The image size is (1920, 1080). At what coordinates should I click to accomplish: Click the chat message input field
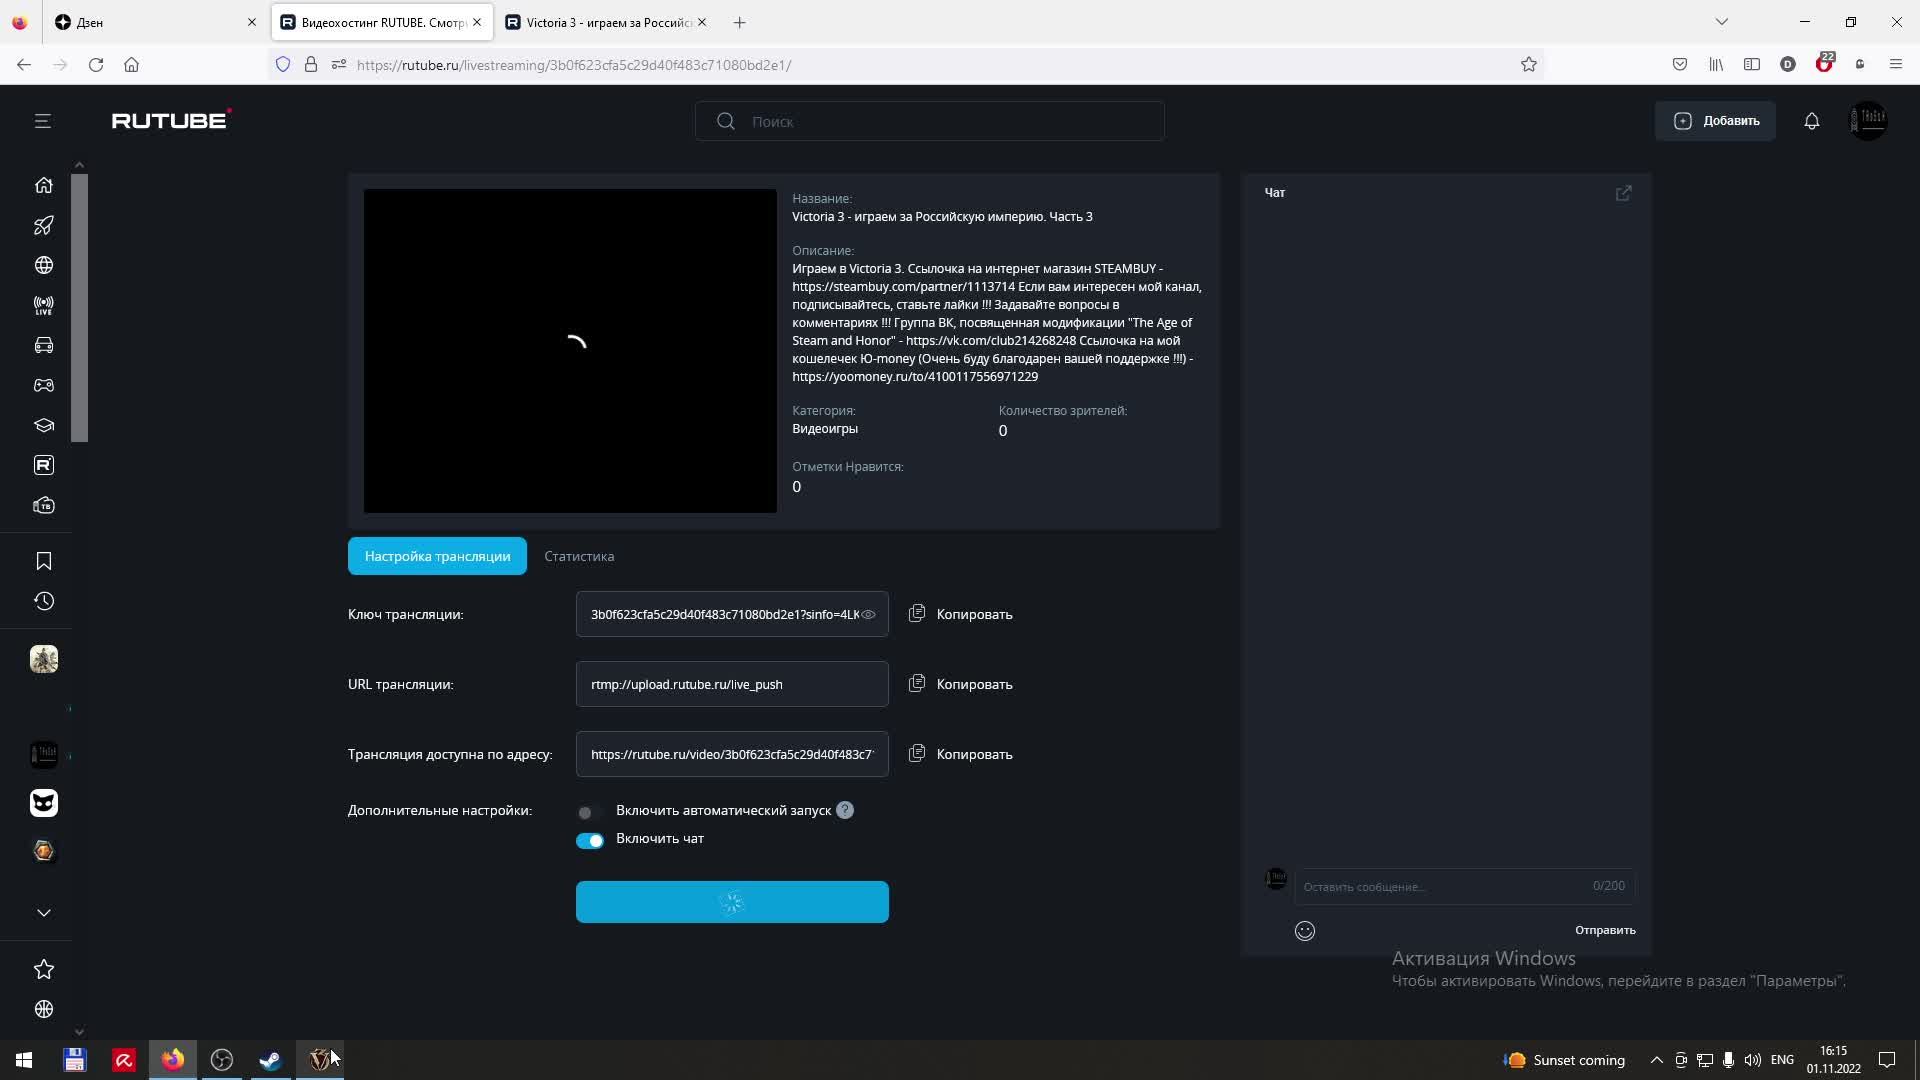point(1440,886)
